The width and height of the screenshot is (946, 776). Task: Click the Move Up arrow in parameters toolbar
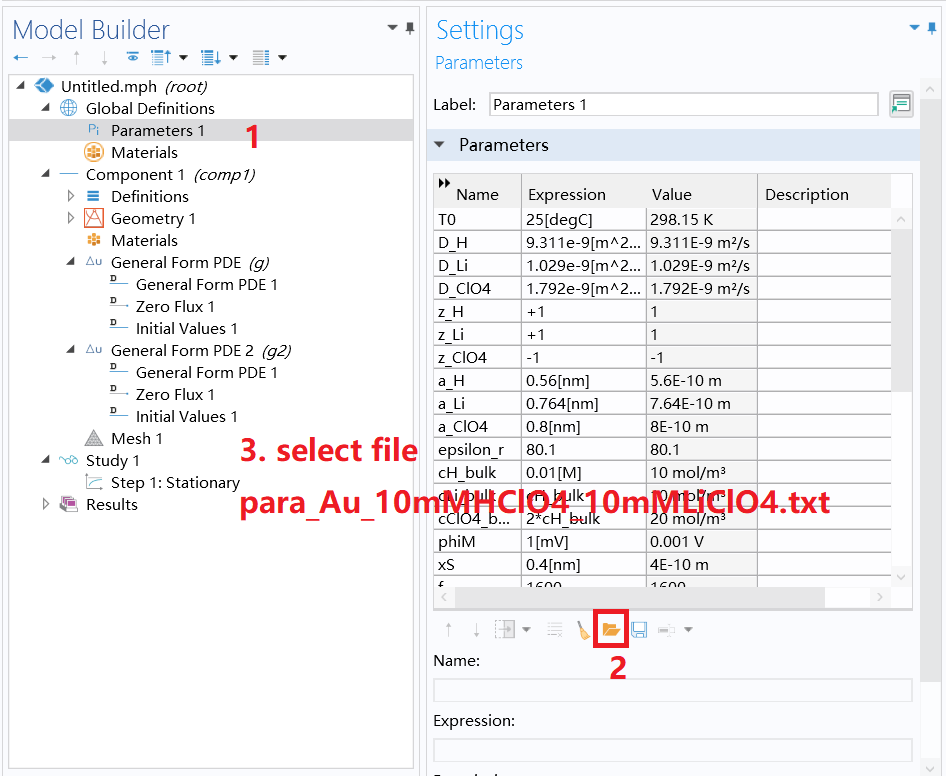pos(448,629)
